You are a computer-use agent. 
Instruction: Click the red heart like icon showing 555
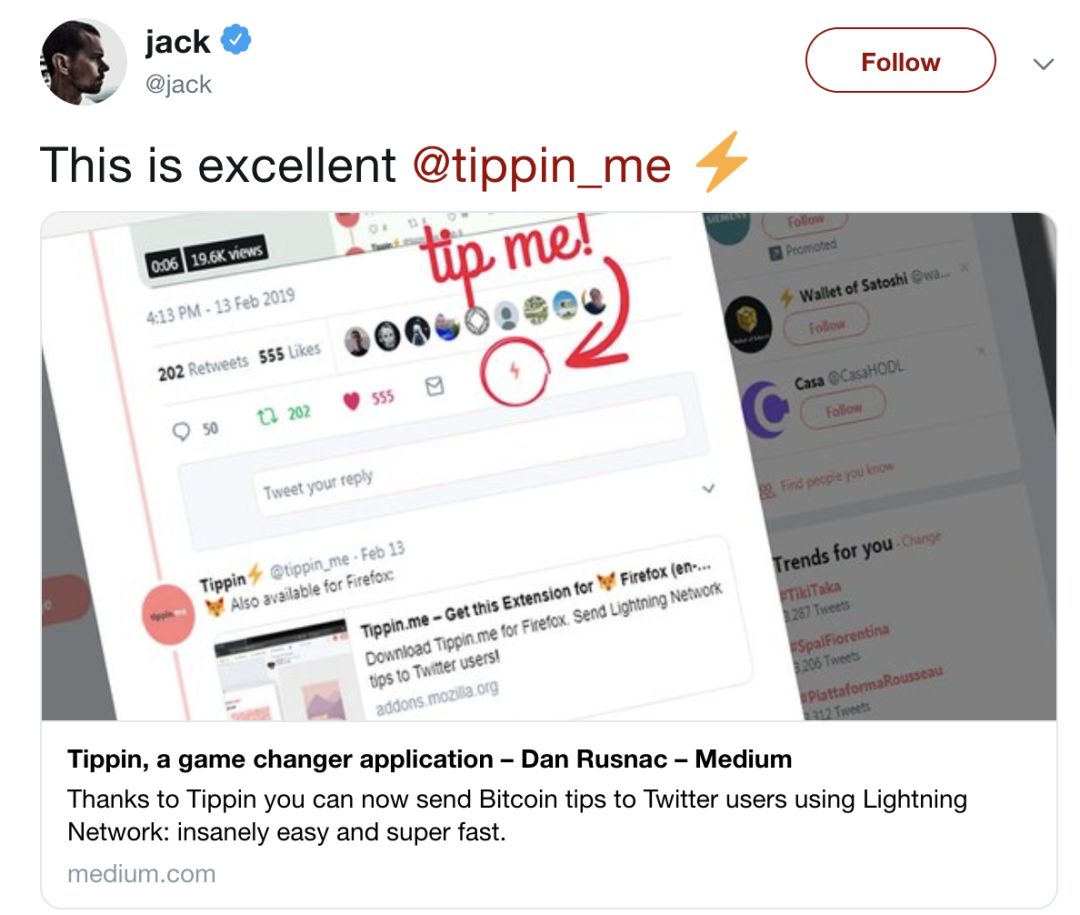(351, 400)
